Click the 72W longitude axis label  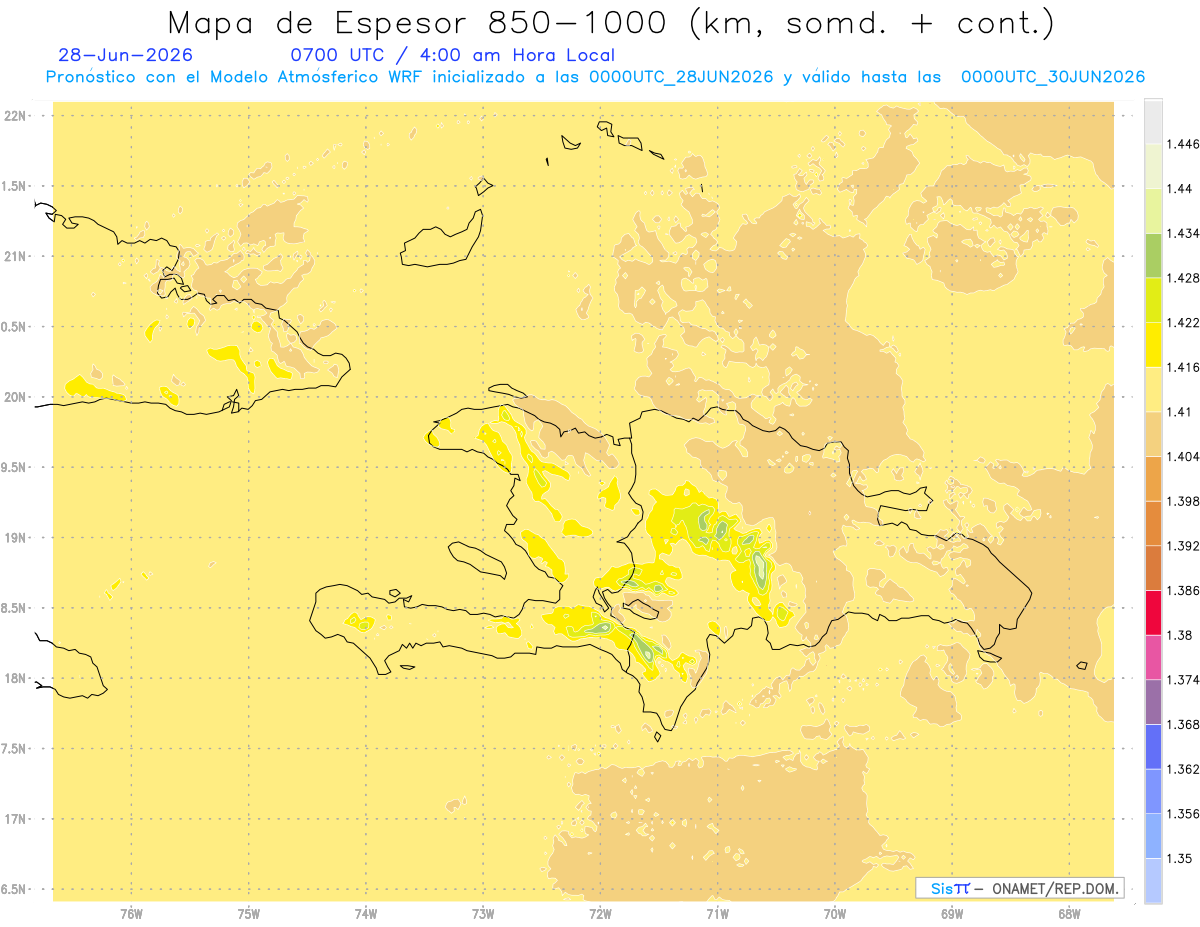pos(600,913)
